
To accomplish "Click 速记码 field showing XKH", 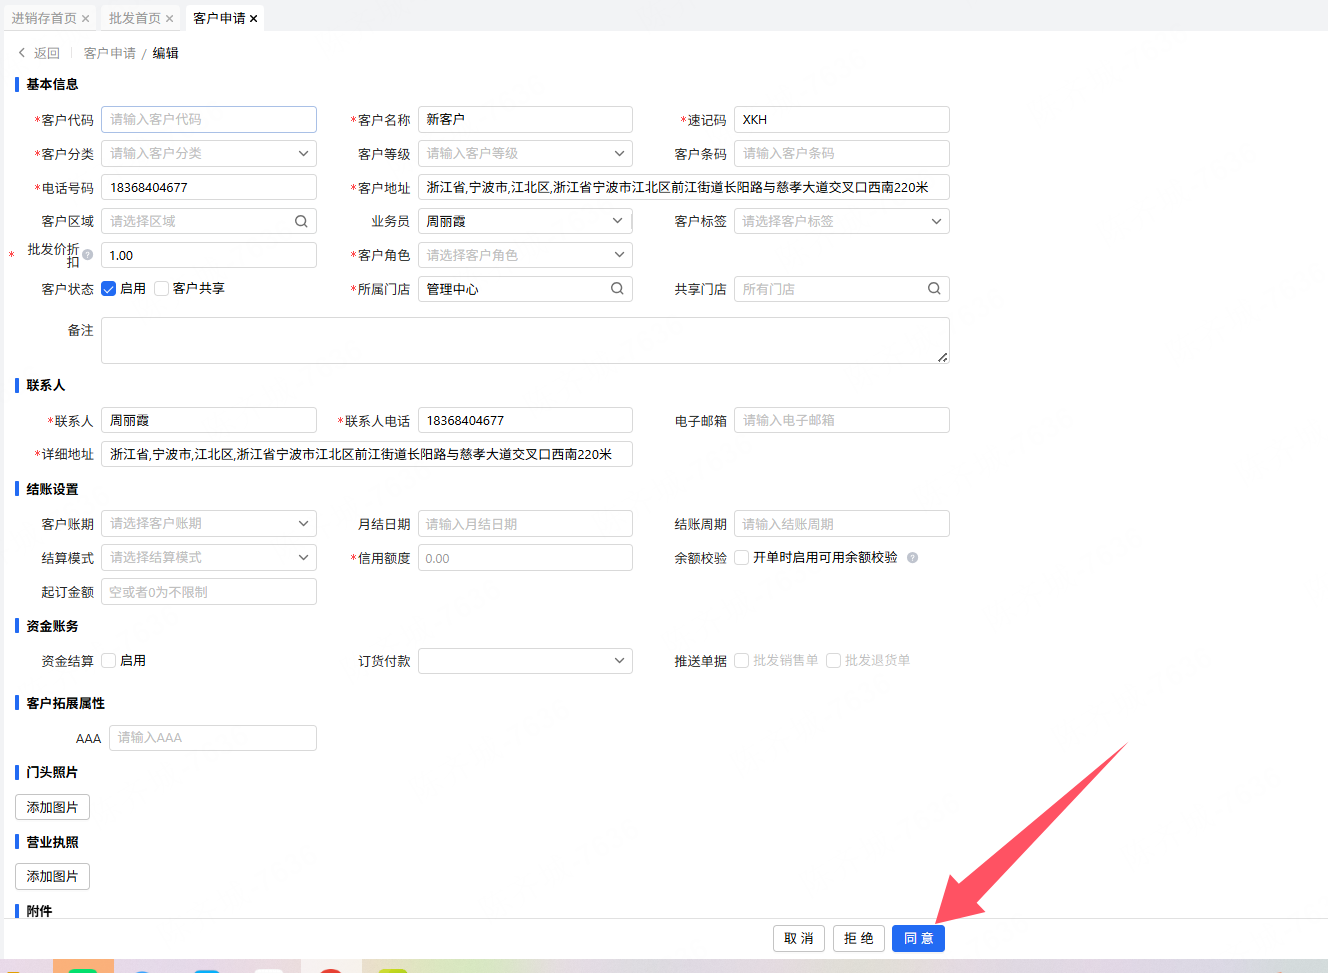I will point(842,119).
